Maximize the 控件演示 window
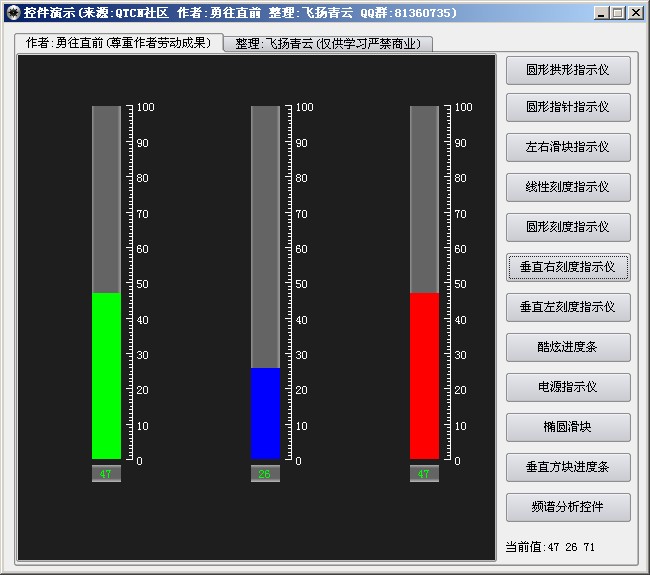The height and width of the screenshot is (575, 650). coord(618,13)
